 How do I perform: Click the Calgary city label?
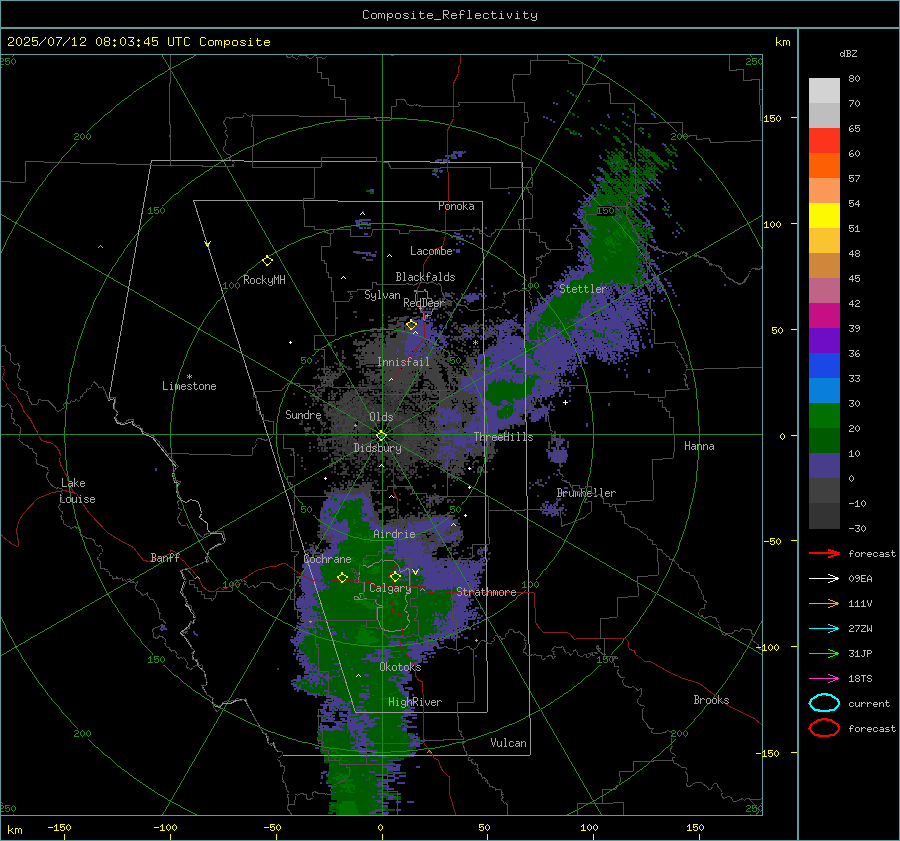coord(390,588)
